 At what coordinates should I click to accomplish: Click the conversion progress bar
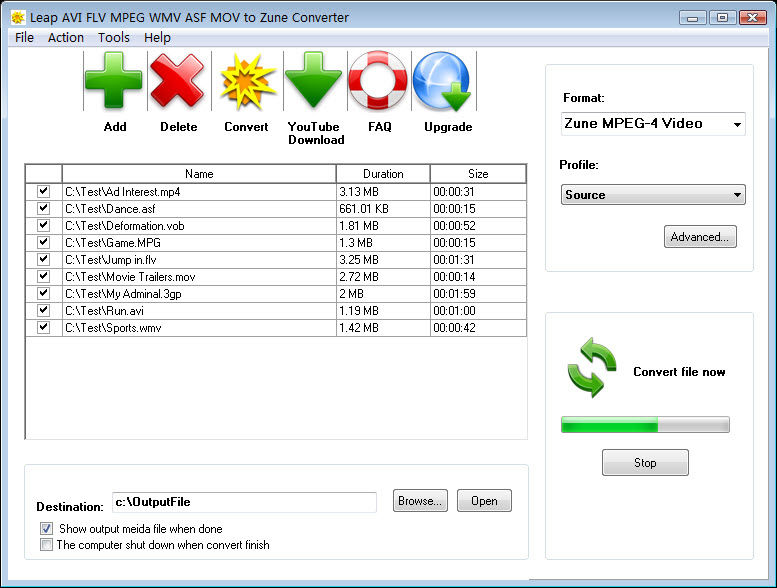coord(645,425)
